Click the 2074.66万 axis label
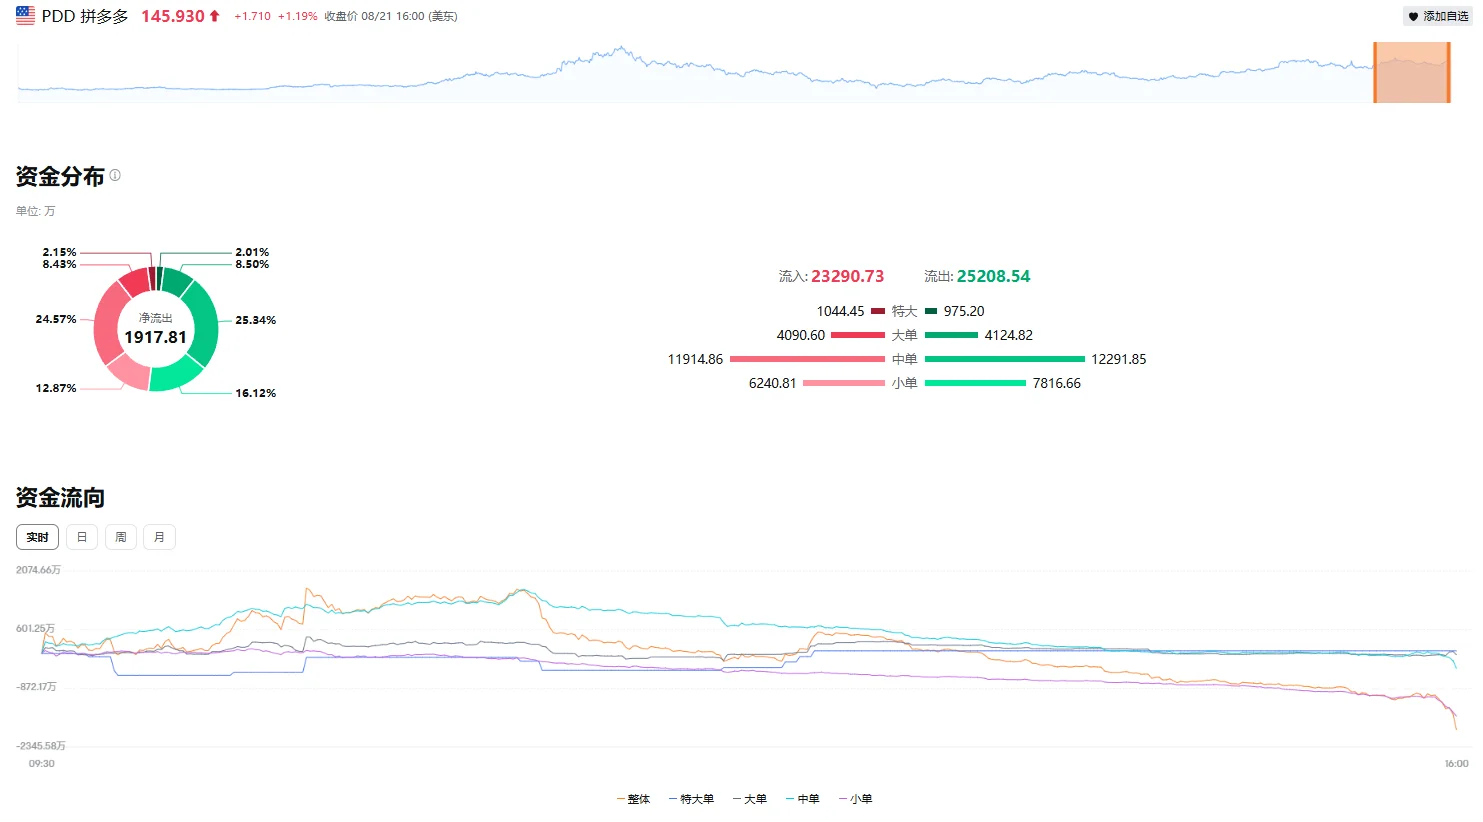Viewport: 1483px width, 822px height. (x=38, y=570)
